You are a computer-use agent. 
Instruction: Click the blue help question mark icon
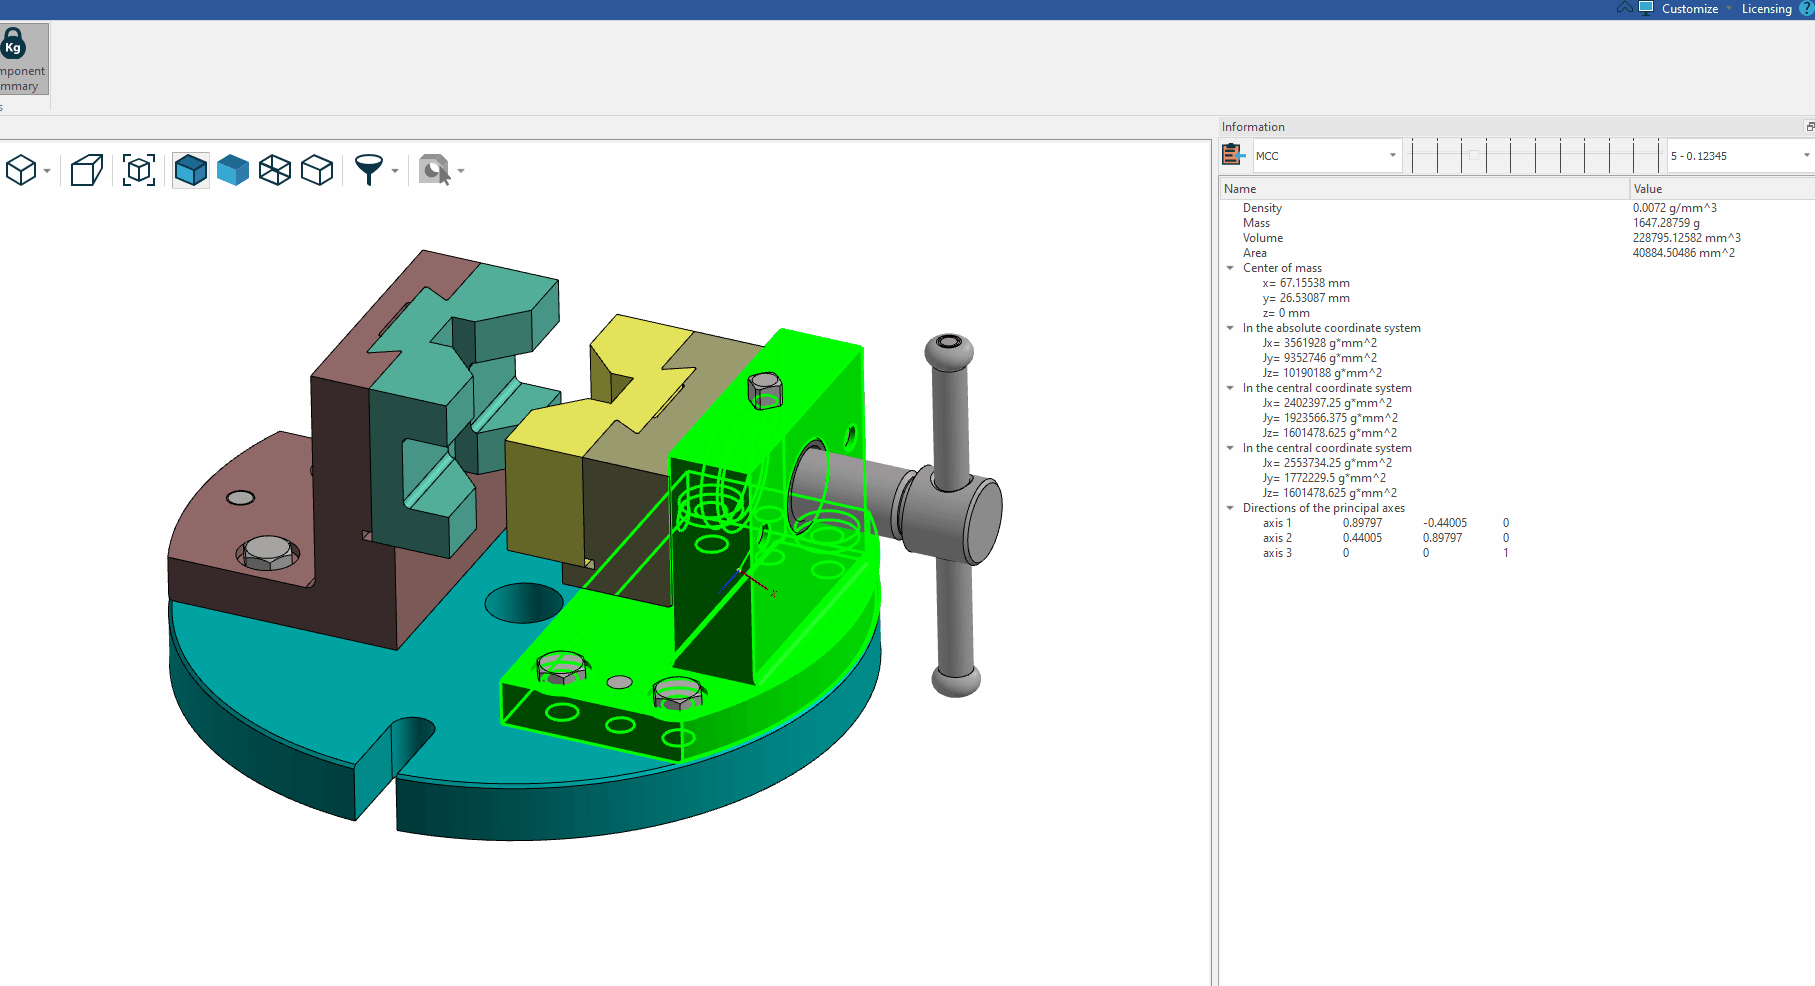(1806, 9)
